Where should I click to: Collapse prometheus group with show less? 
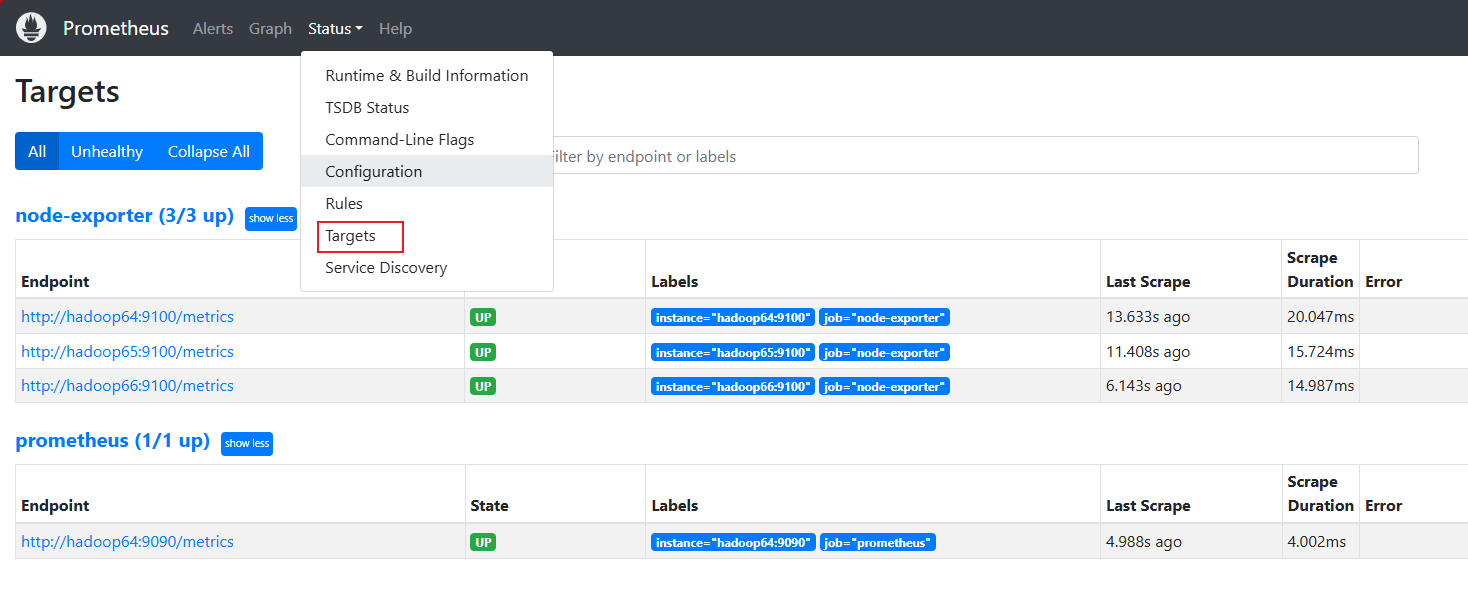(247, 443)
